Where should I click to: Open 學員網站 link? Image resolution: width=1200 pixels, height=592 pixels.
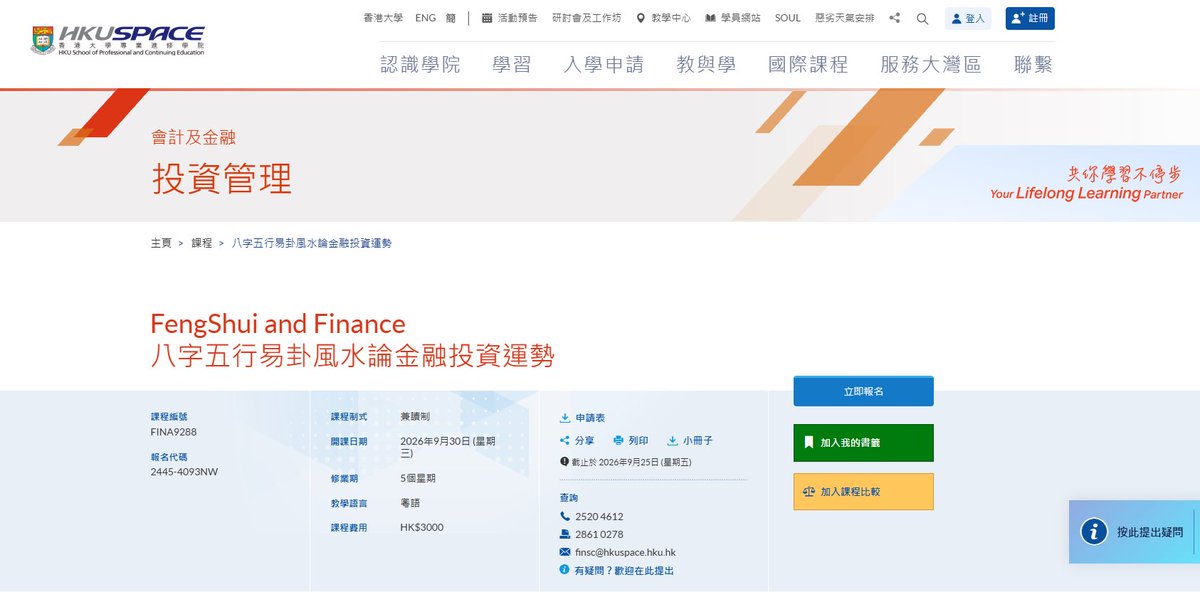click(740, 18)
